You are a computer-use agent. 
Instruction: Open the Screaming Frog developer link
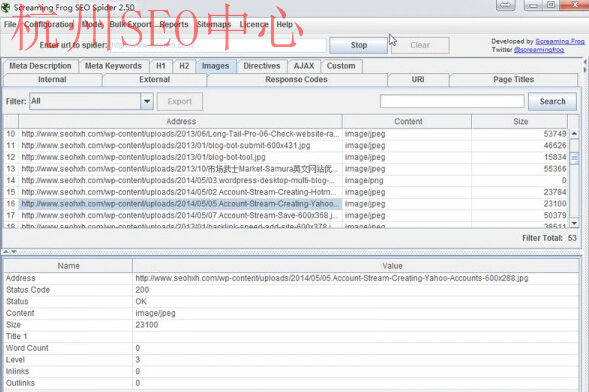pos(560,41)
